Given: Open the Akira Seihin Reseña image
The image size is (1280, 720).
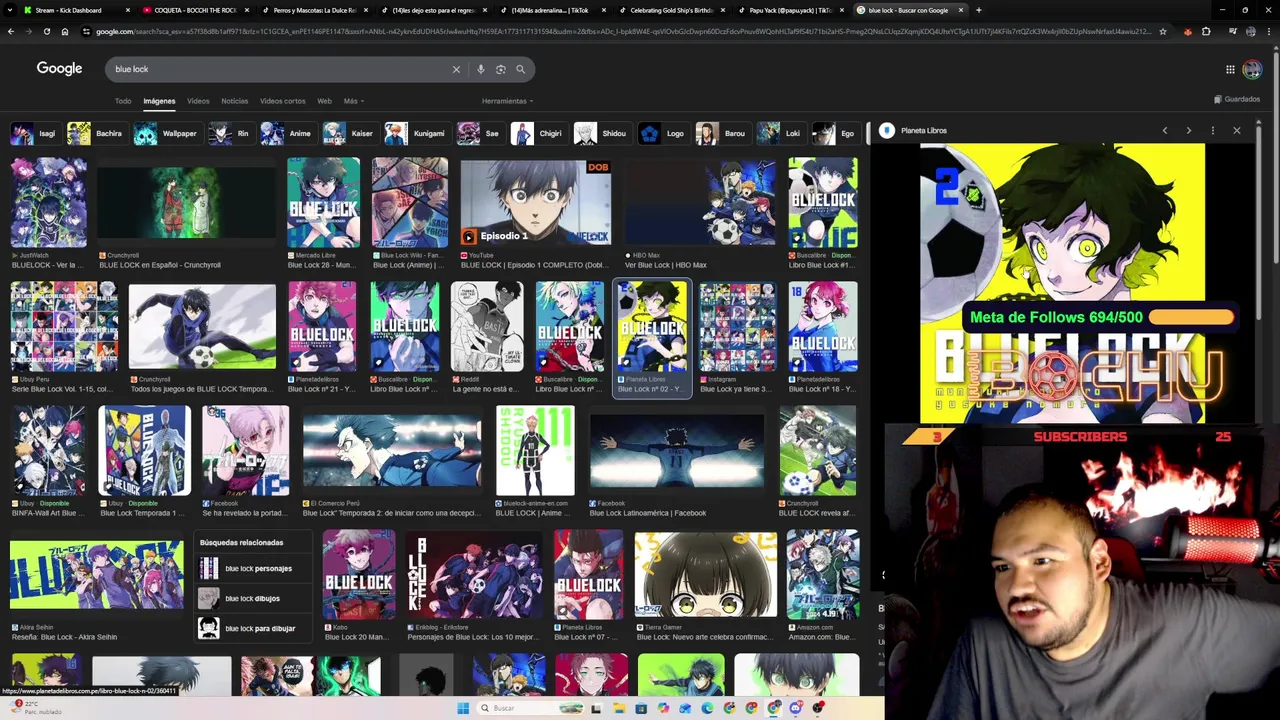Looking at the screenshot, I should (x=97, y=575).
